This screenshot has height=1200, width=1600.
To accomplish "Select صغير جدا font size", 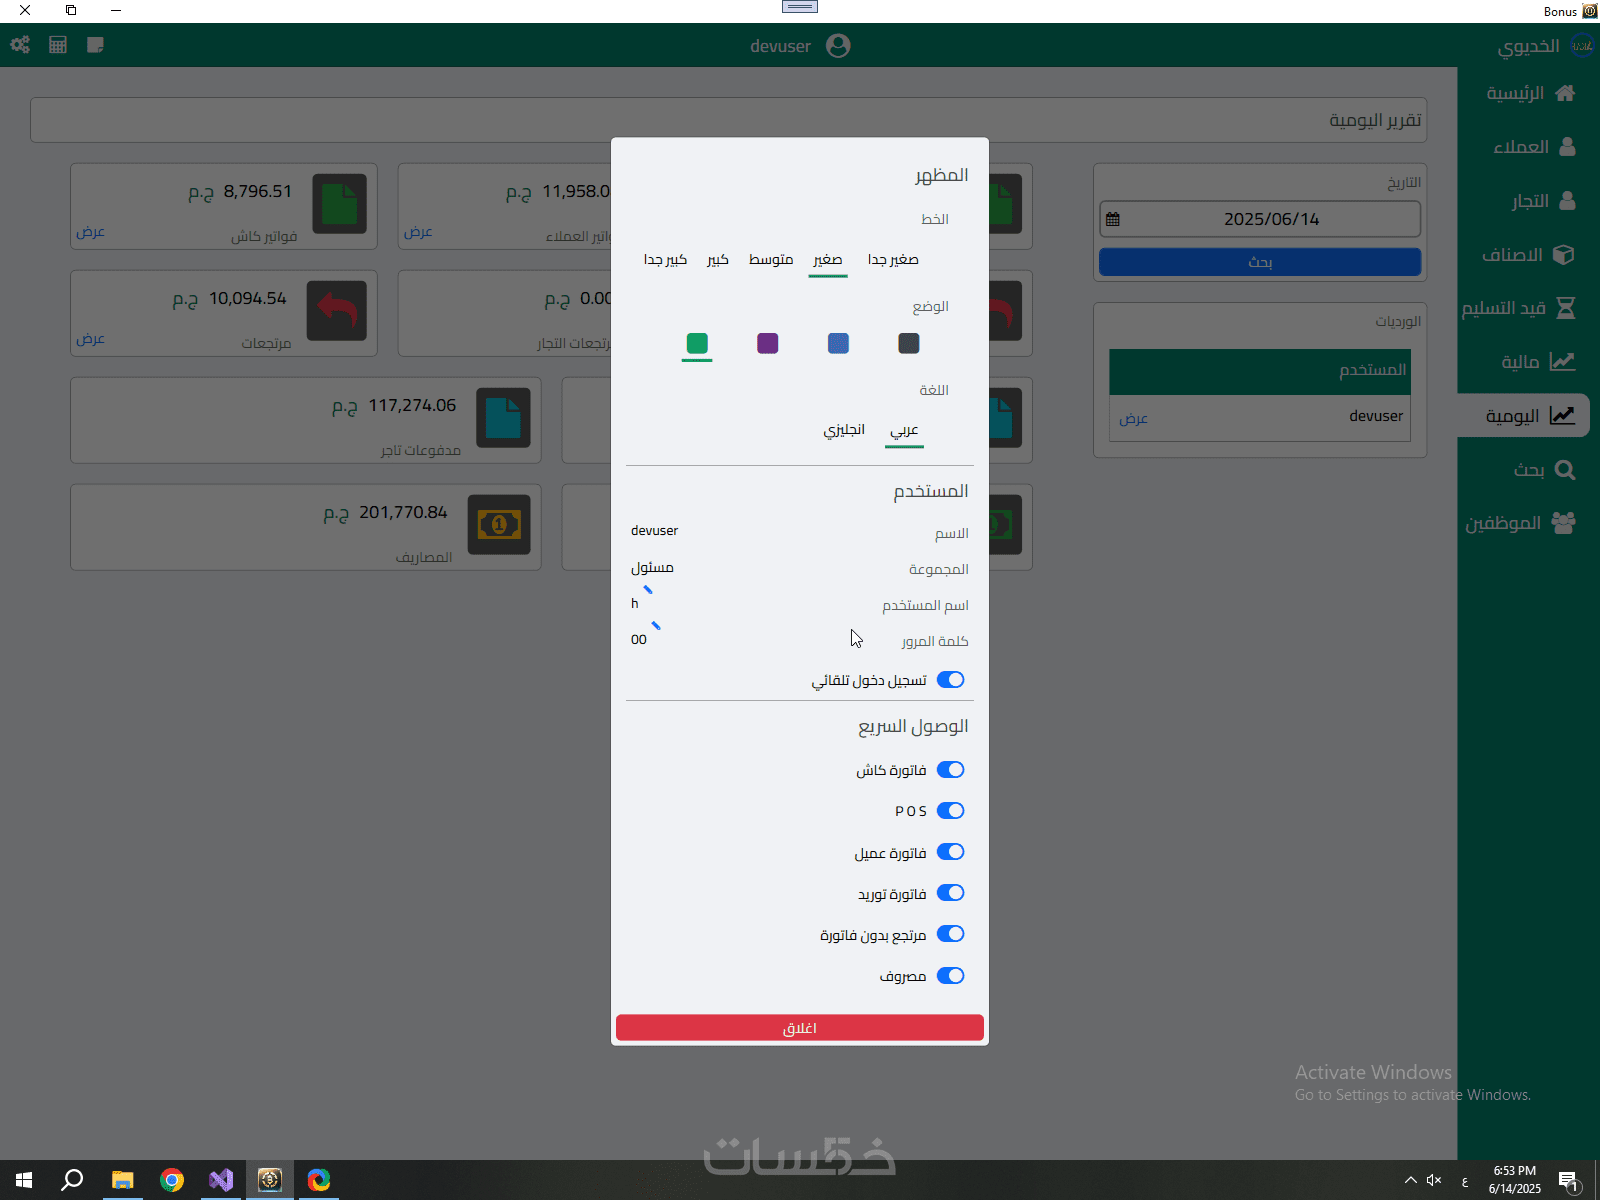I will click(x=893, y=260).
